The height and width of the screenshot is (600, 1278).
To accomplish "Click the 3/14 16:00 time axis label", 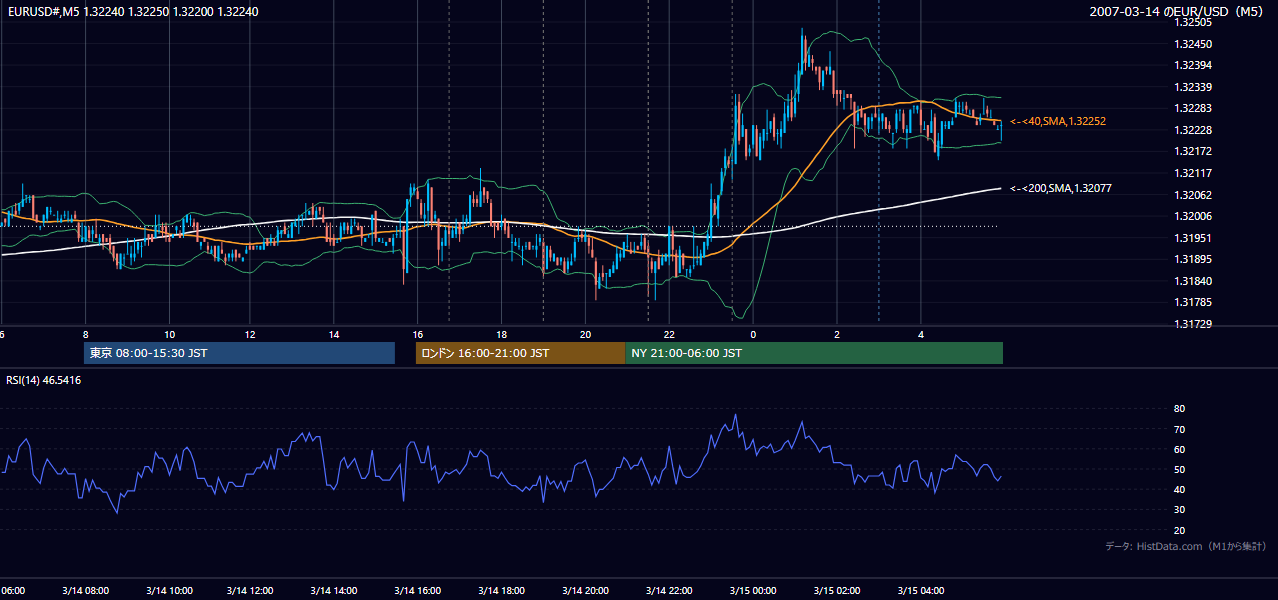I will [417, 591].
